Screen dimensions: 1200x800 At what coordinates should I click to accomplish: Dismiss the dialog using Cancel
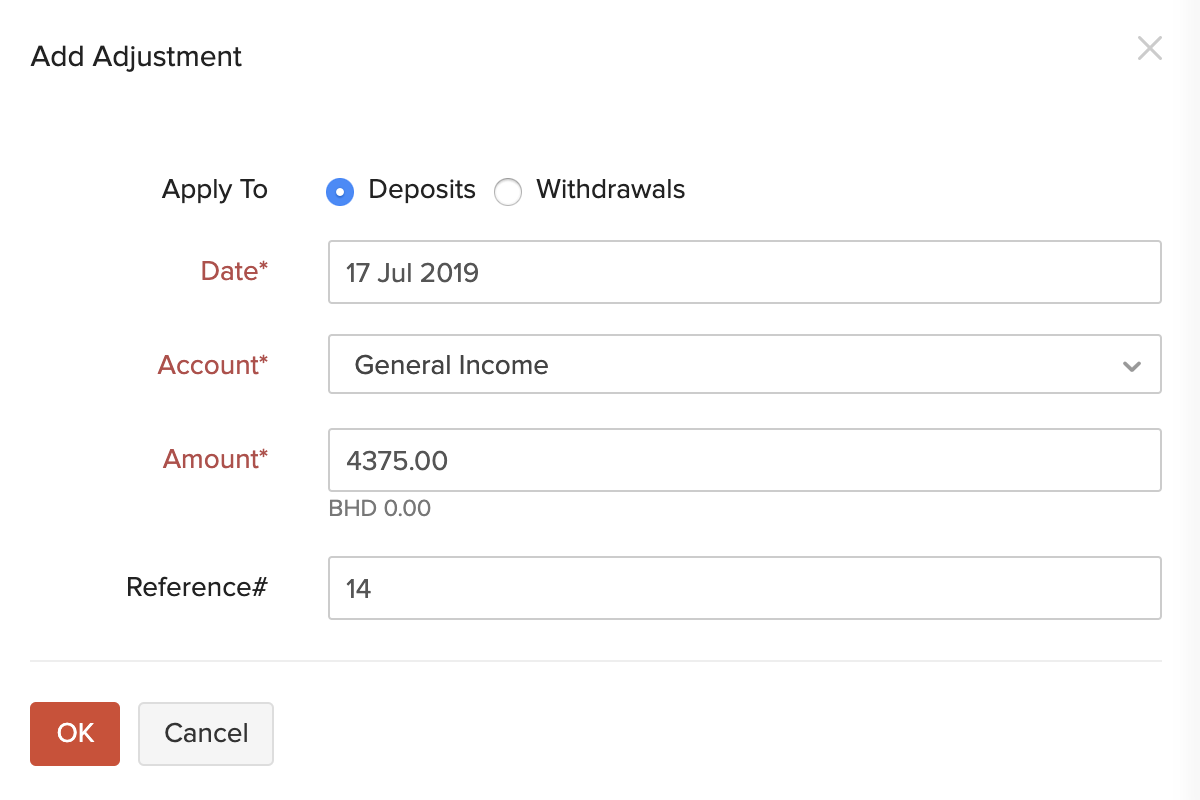(205, 733)
